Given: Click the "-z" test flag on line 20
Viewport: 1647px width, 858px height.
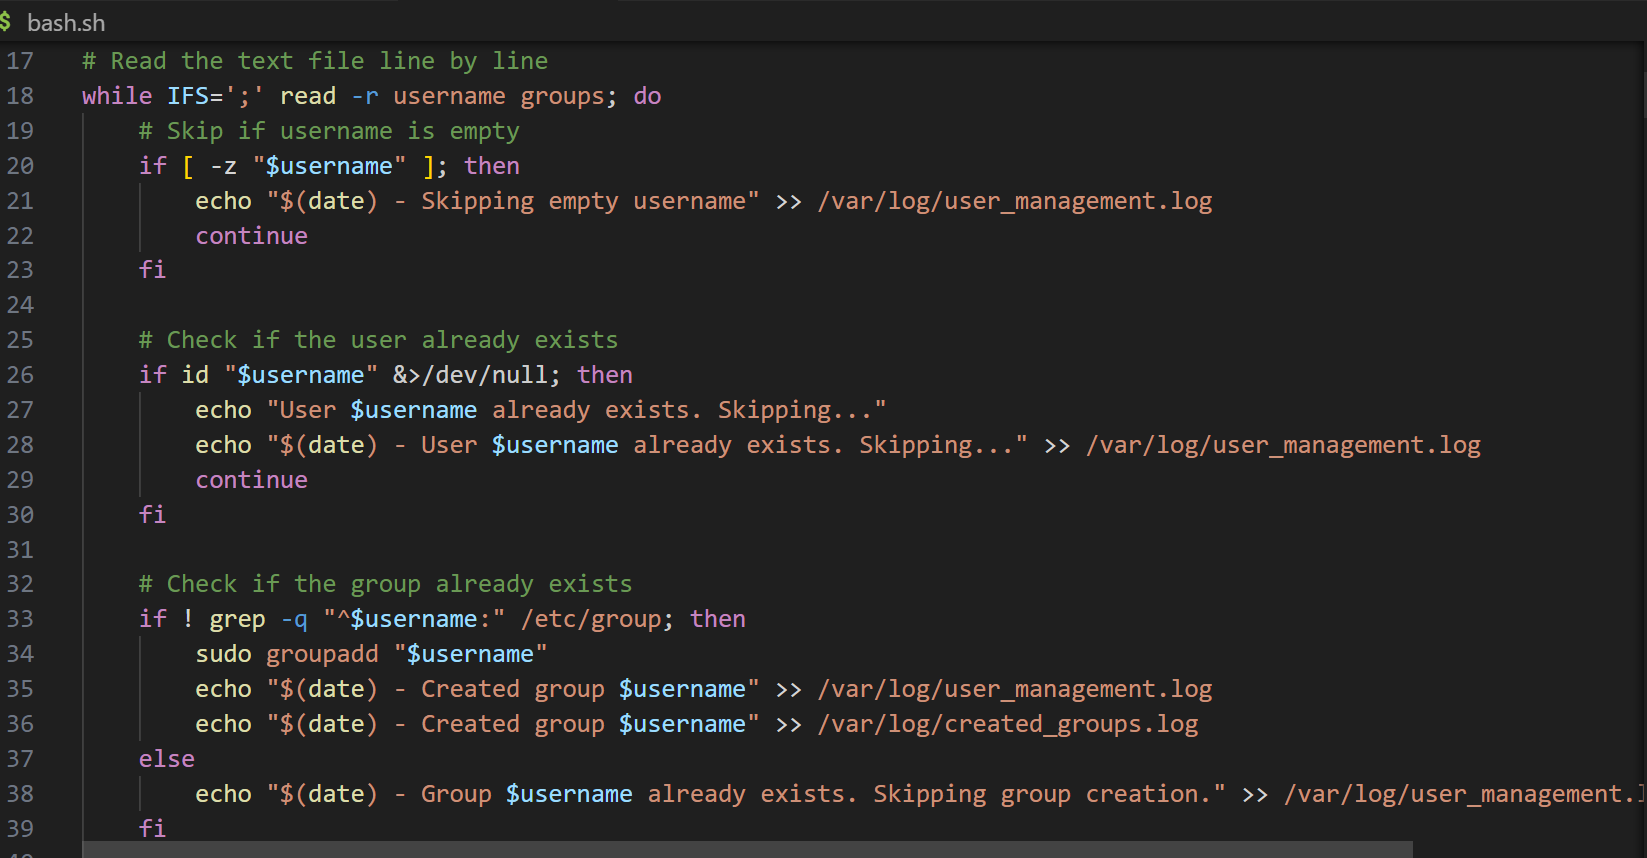Looking at the screenshot, I should (223, 166).
